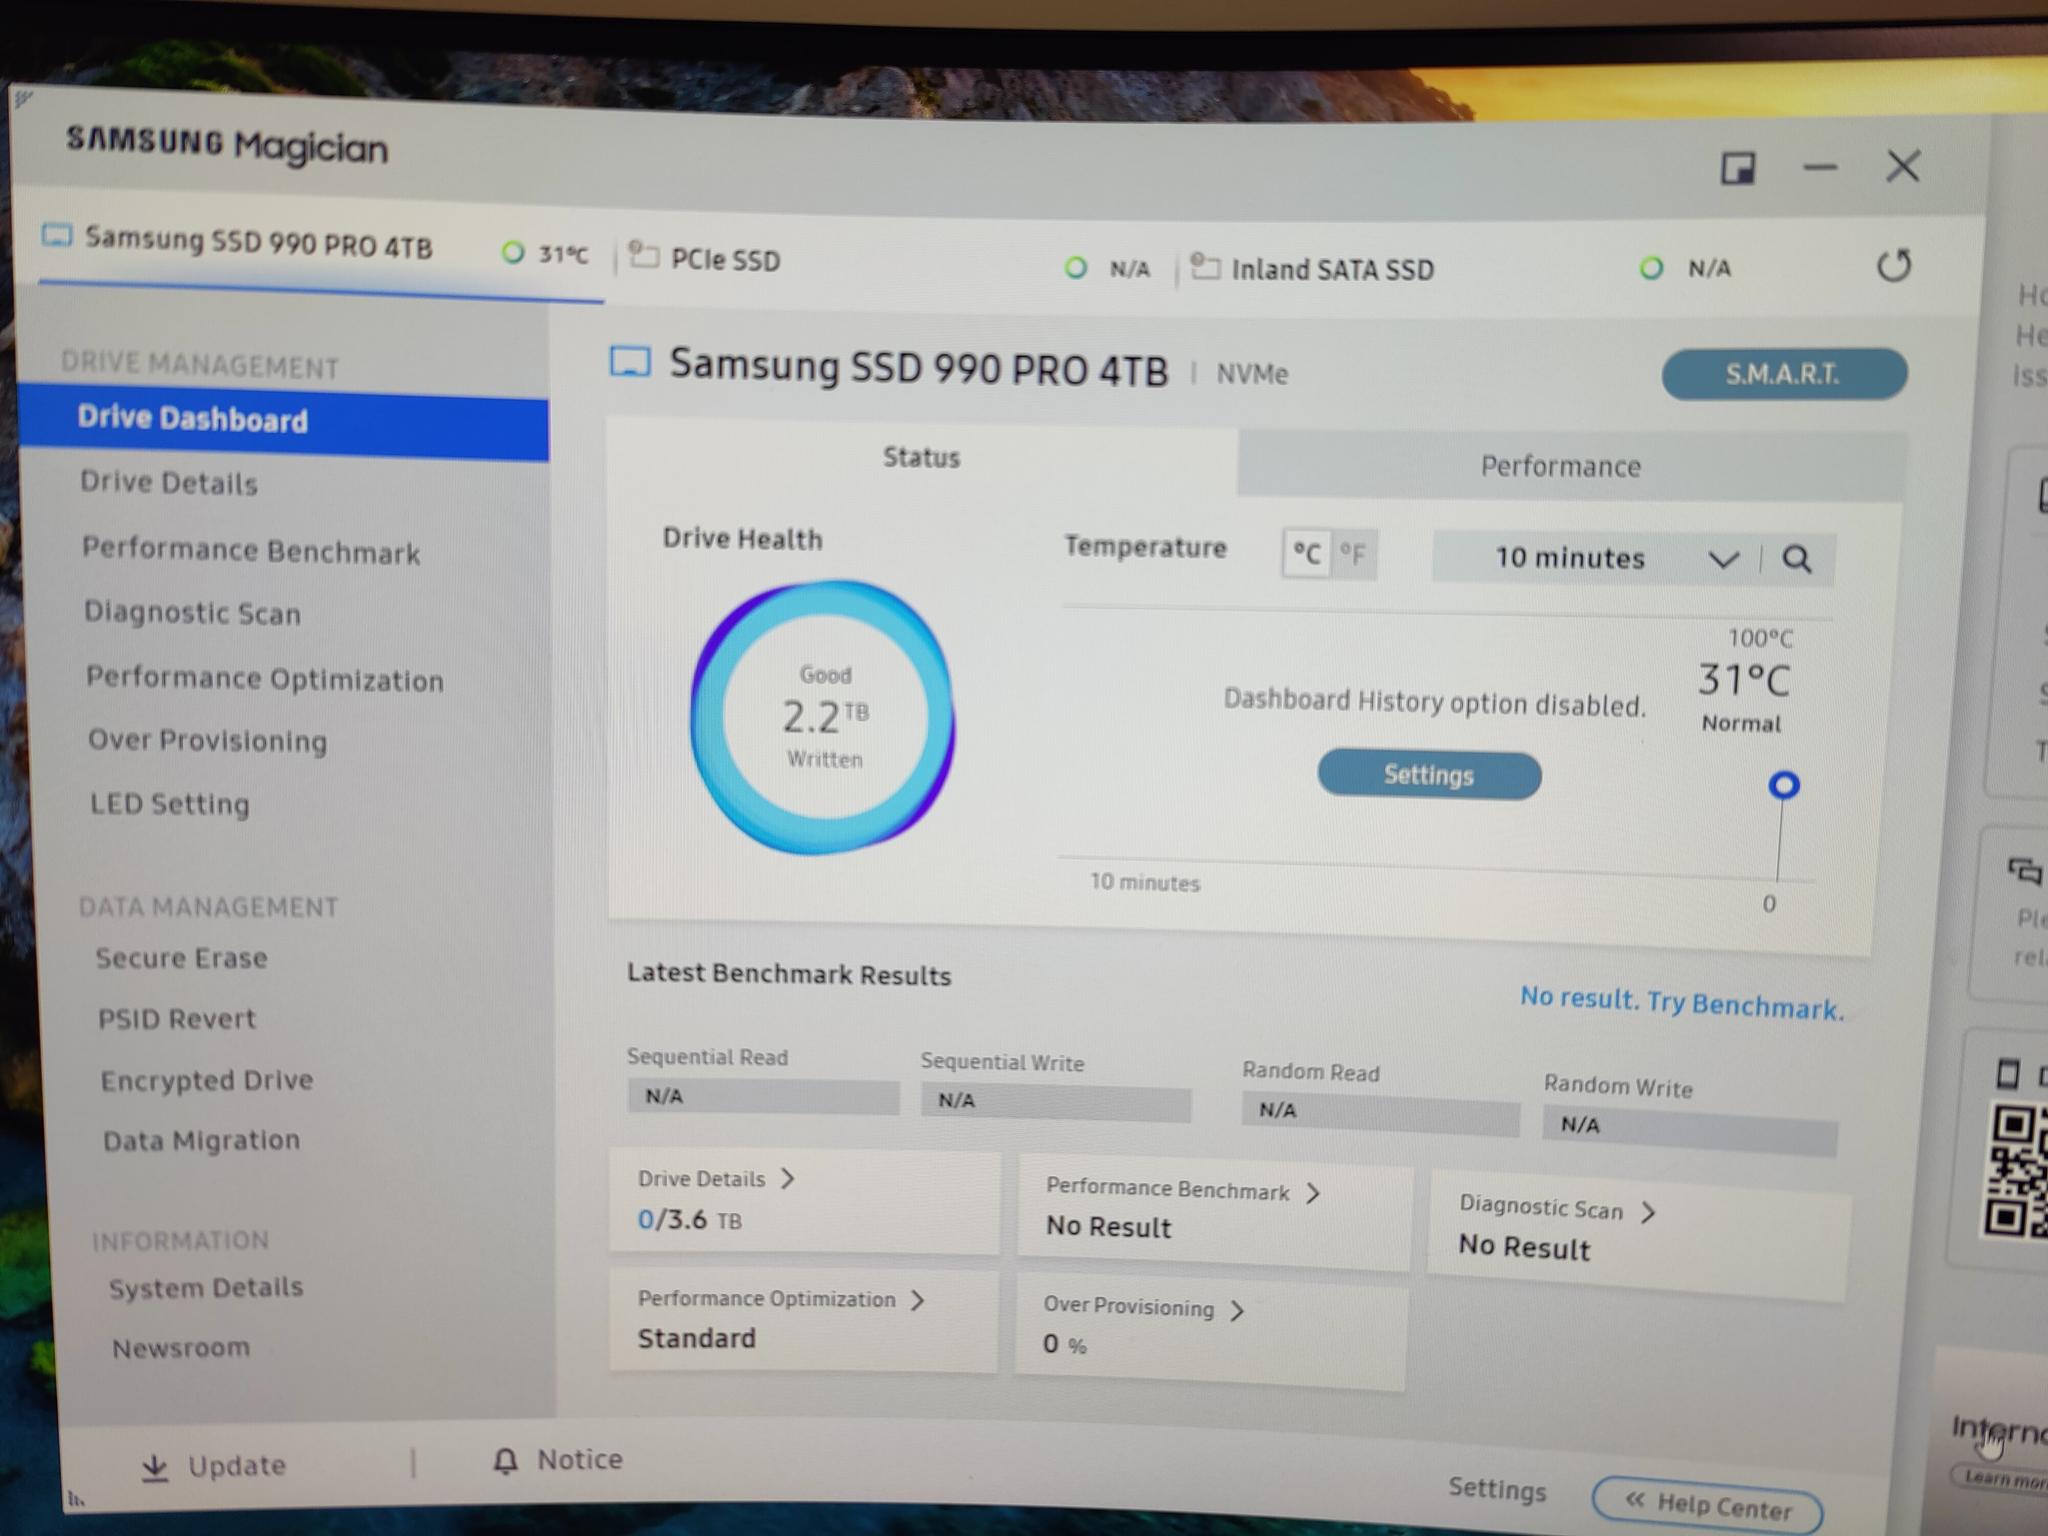Click the Sequential Write N/A bar
The image size is (2048, 1536).
[1056, 1102]
